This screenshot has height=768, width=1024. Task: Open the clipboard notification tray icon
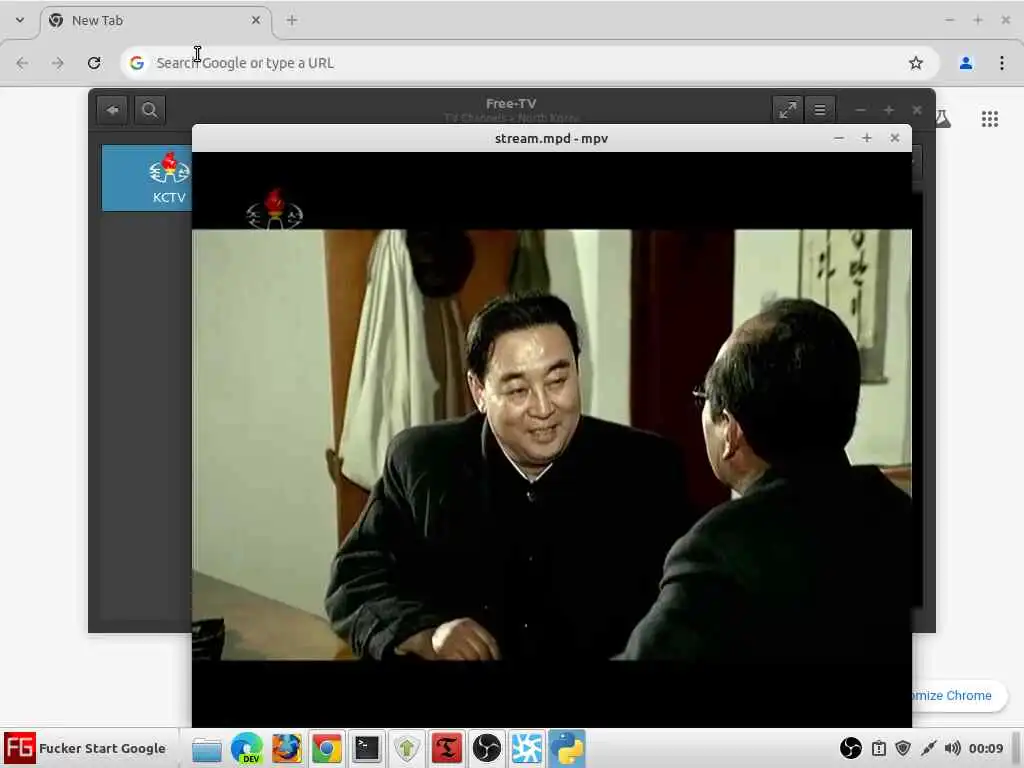[x=879, y=748]
